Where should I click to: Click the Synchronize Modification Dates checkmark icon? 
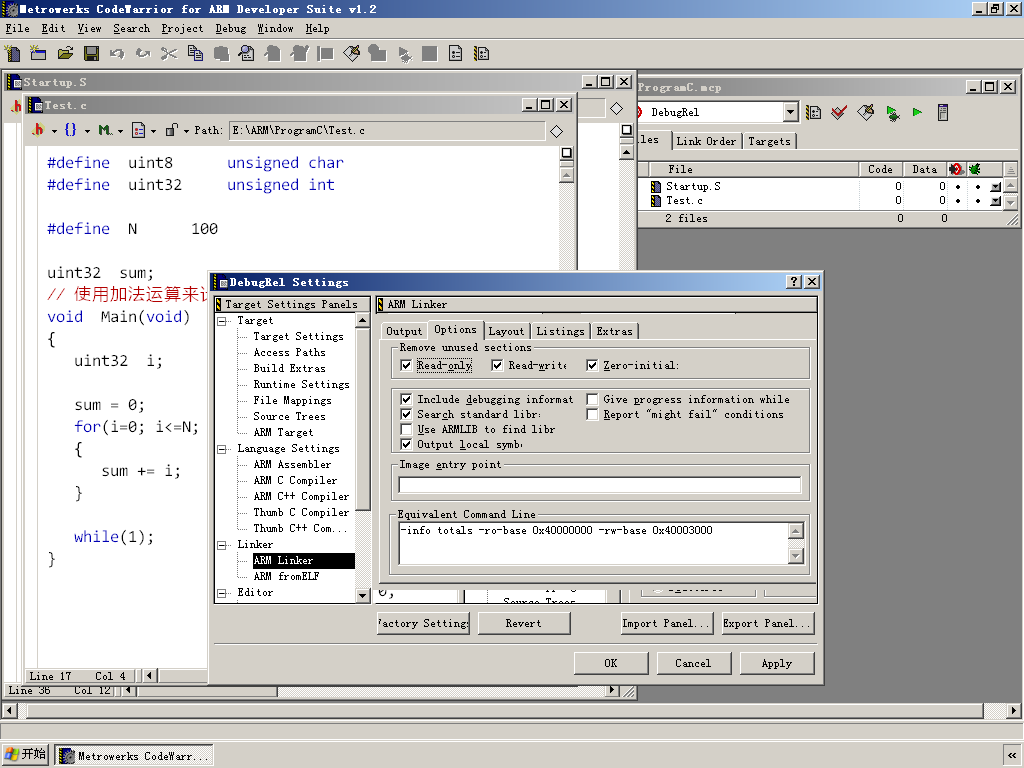[839, 112]
